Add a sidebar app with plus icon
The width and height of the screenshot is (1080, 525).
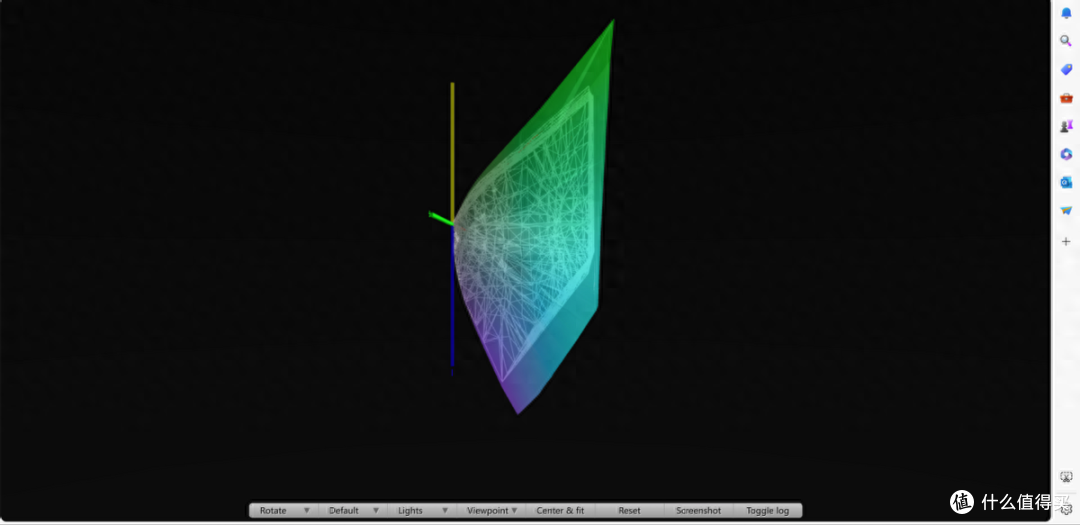coord(1066,242)
